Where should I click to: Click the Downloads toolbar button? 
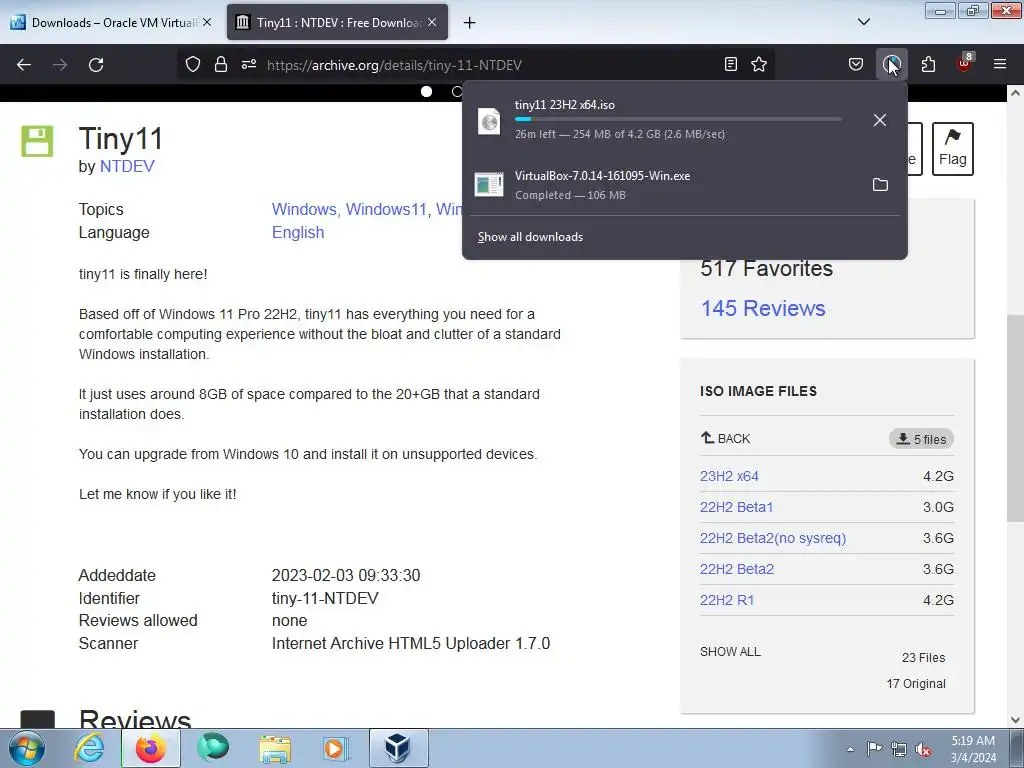891,65
